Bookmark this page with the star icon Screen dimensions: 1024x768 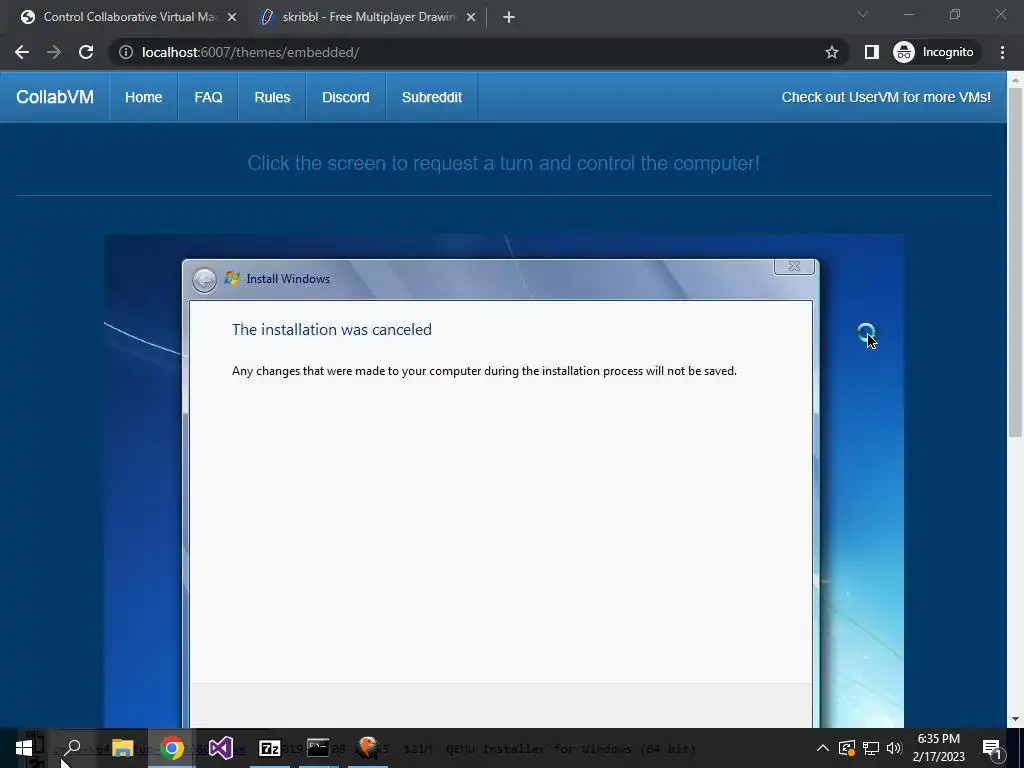831,52
